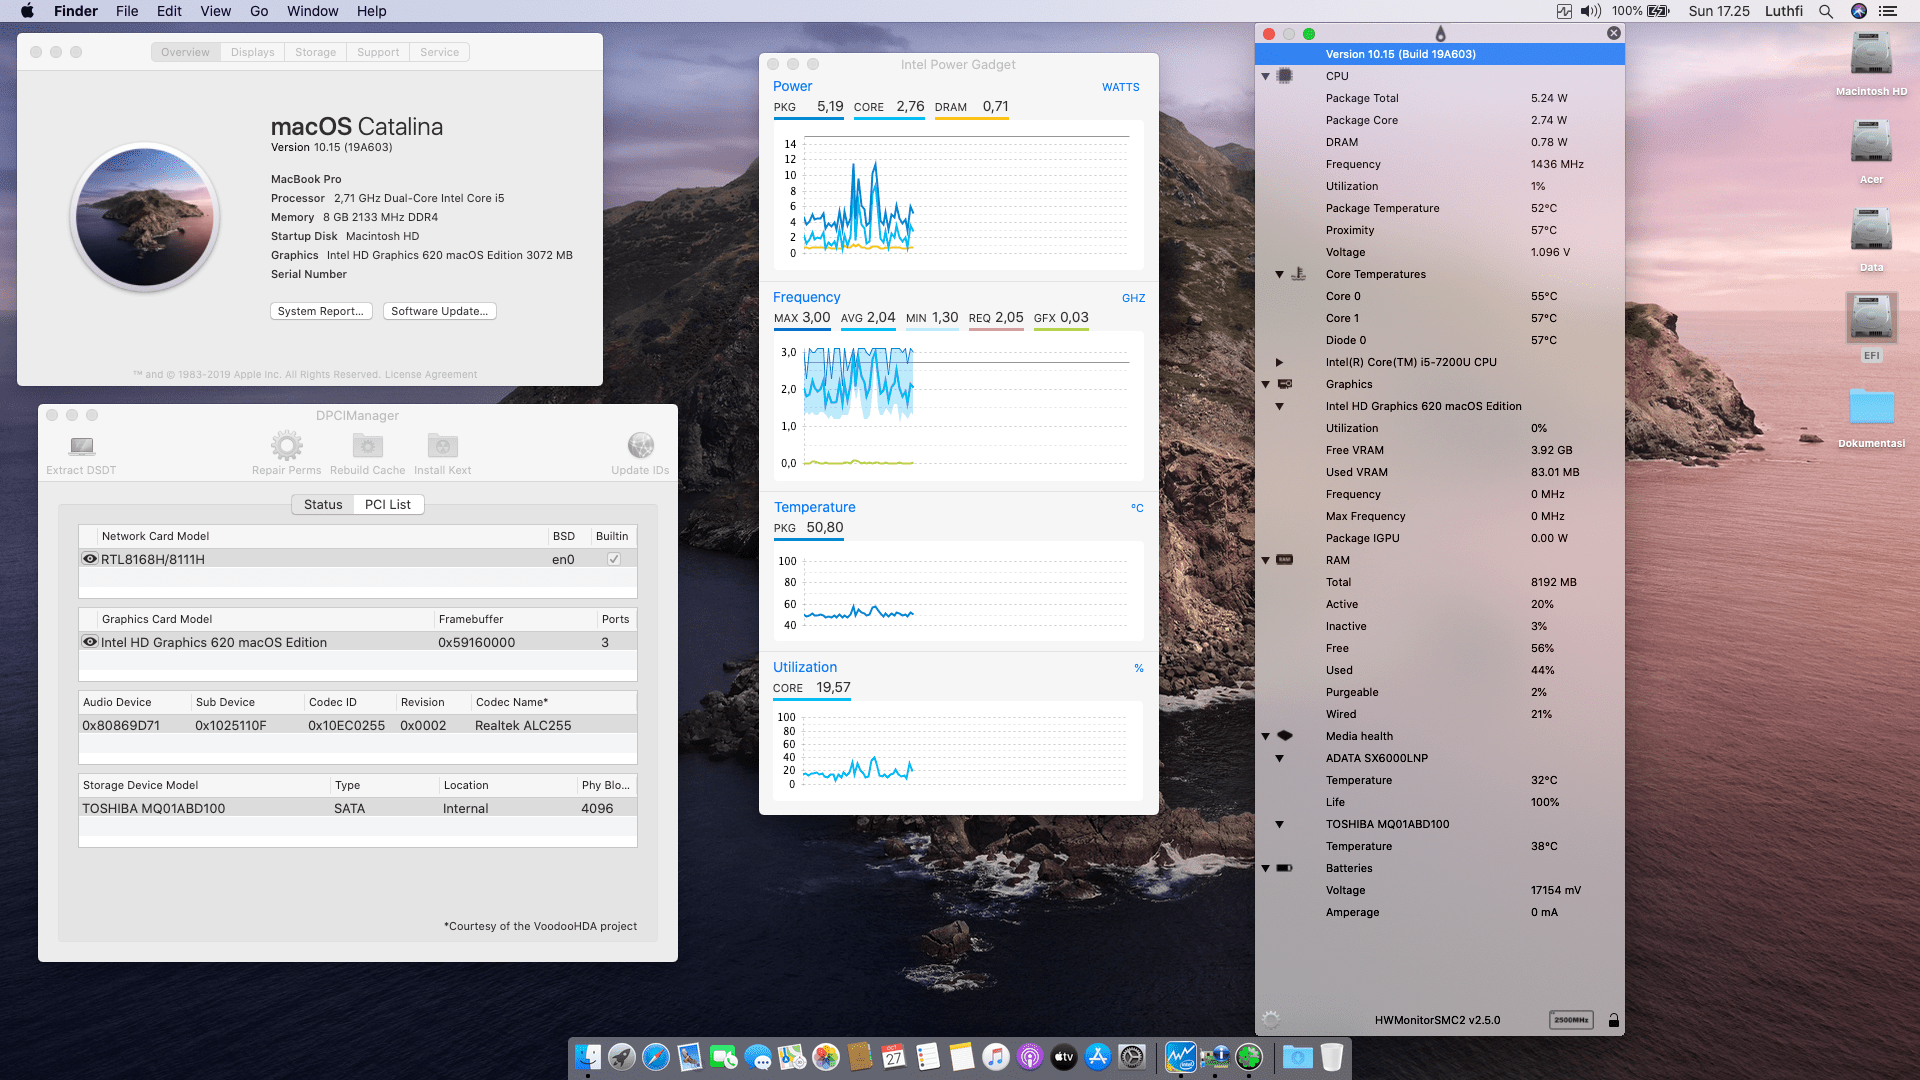The width and height of the screenshot is (1920, 1080).
Task: Click Software Update in About This Mac
Action: pos(439,311)
